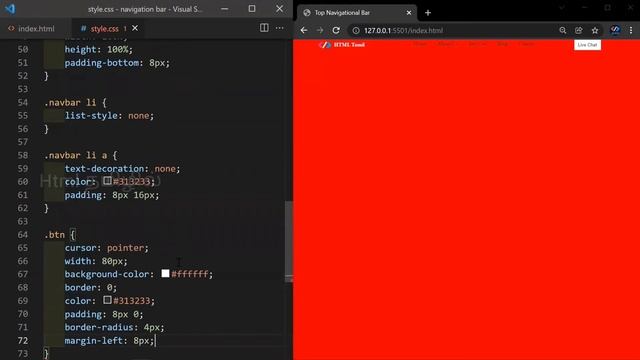The image size is (640, 360).
Task: Open the color swatch on line 69
Action: [x=107, y=300]
